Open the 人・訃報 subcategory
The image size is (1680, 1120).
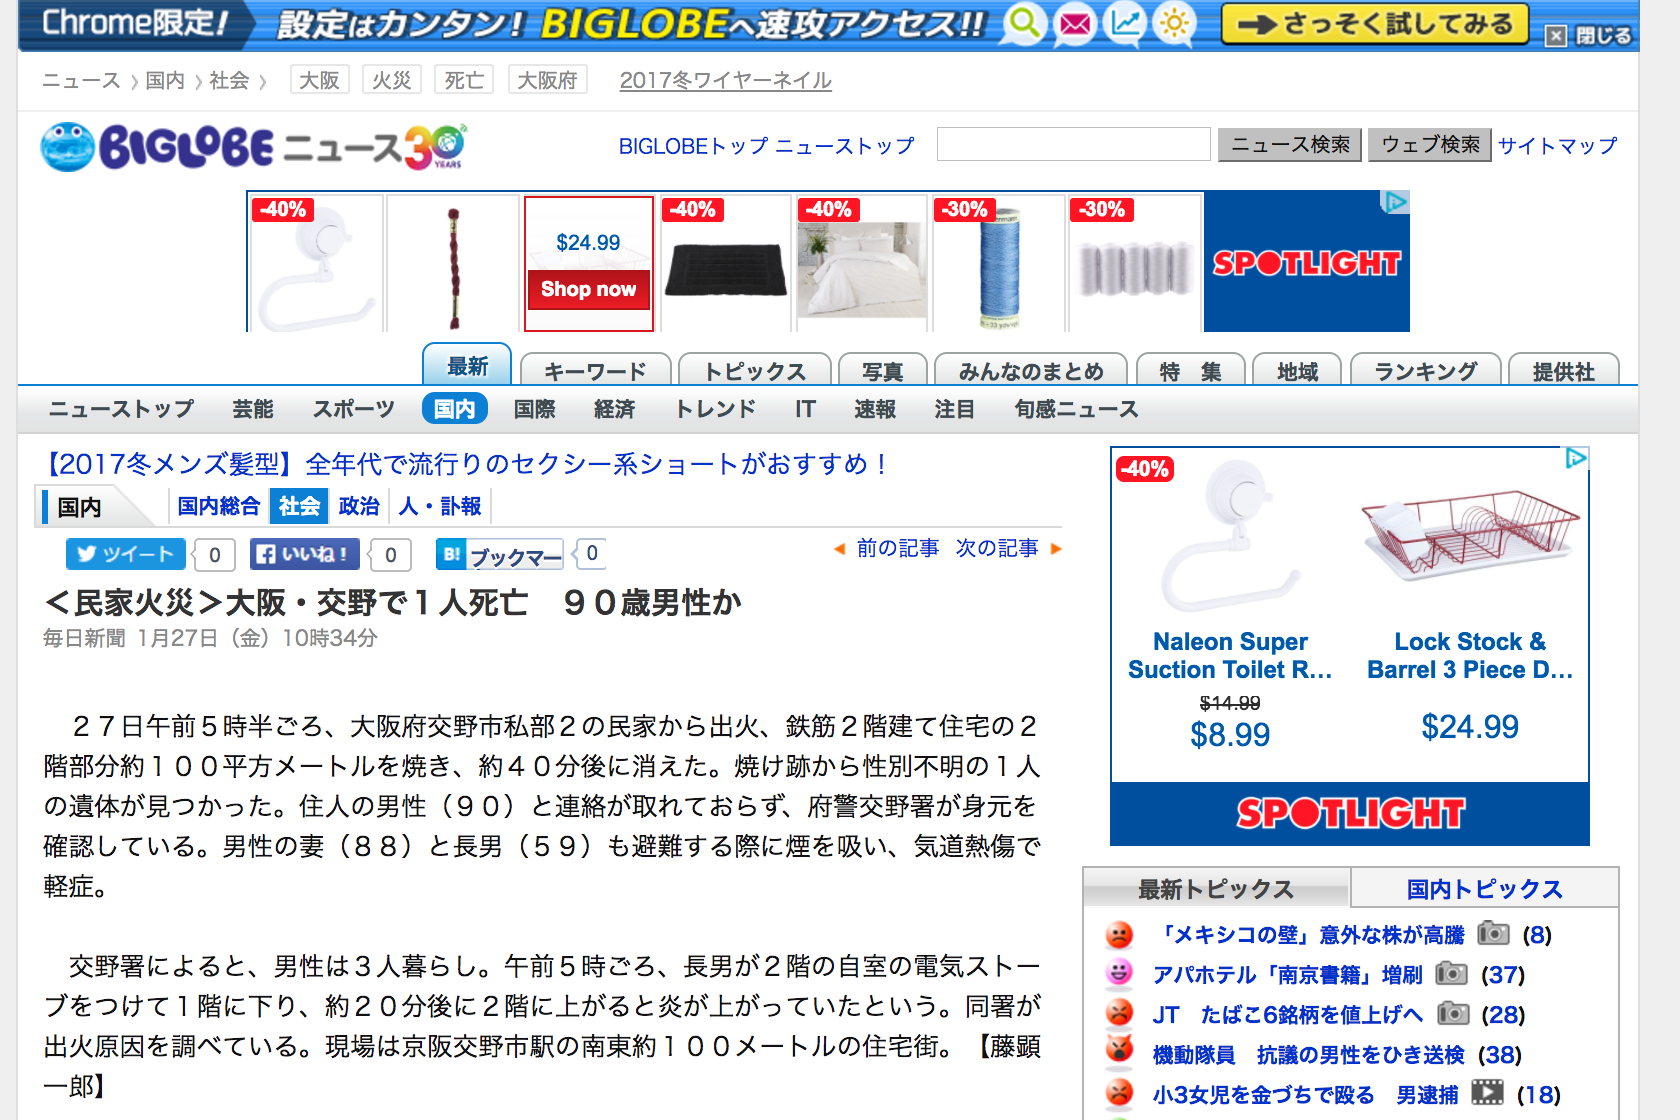click(440, 506)
